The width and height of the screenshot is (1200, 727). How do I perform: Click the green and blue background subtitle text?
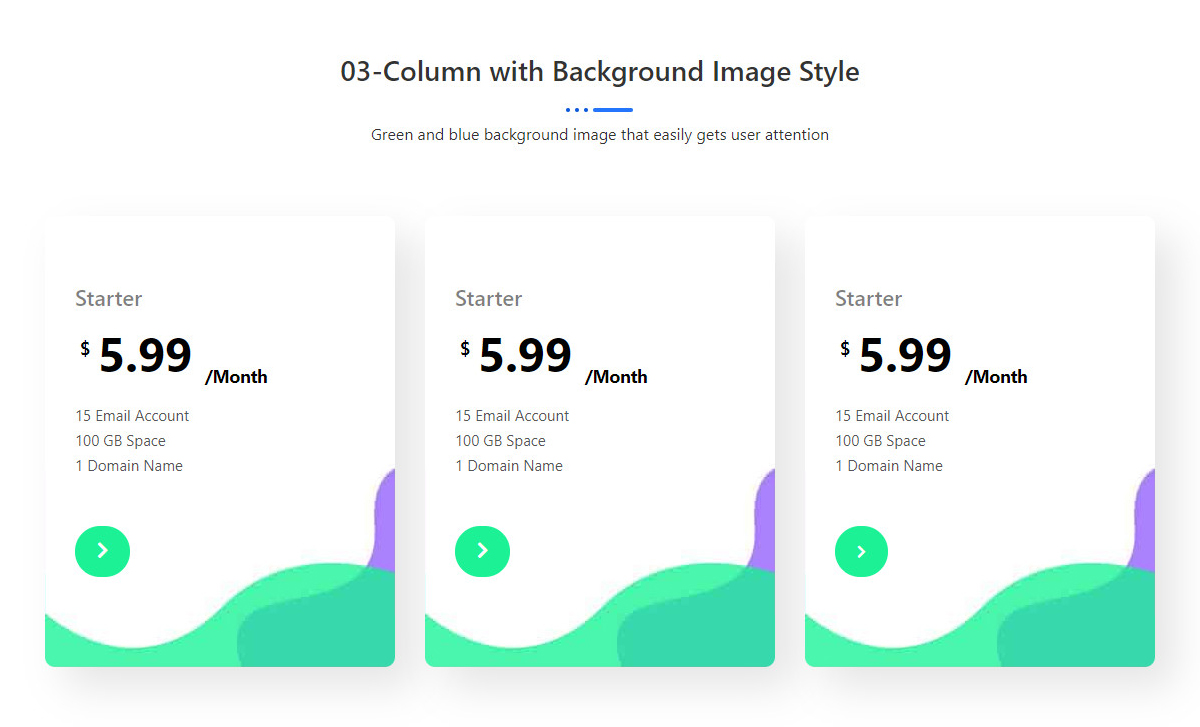(600, 134)
